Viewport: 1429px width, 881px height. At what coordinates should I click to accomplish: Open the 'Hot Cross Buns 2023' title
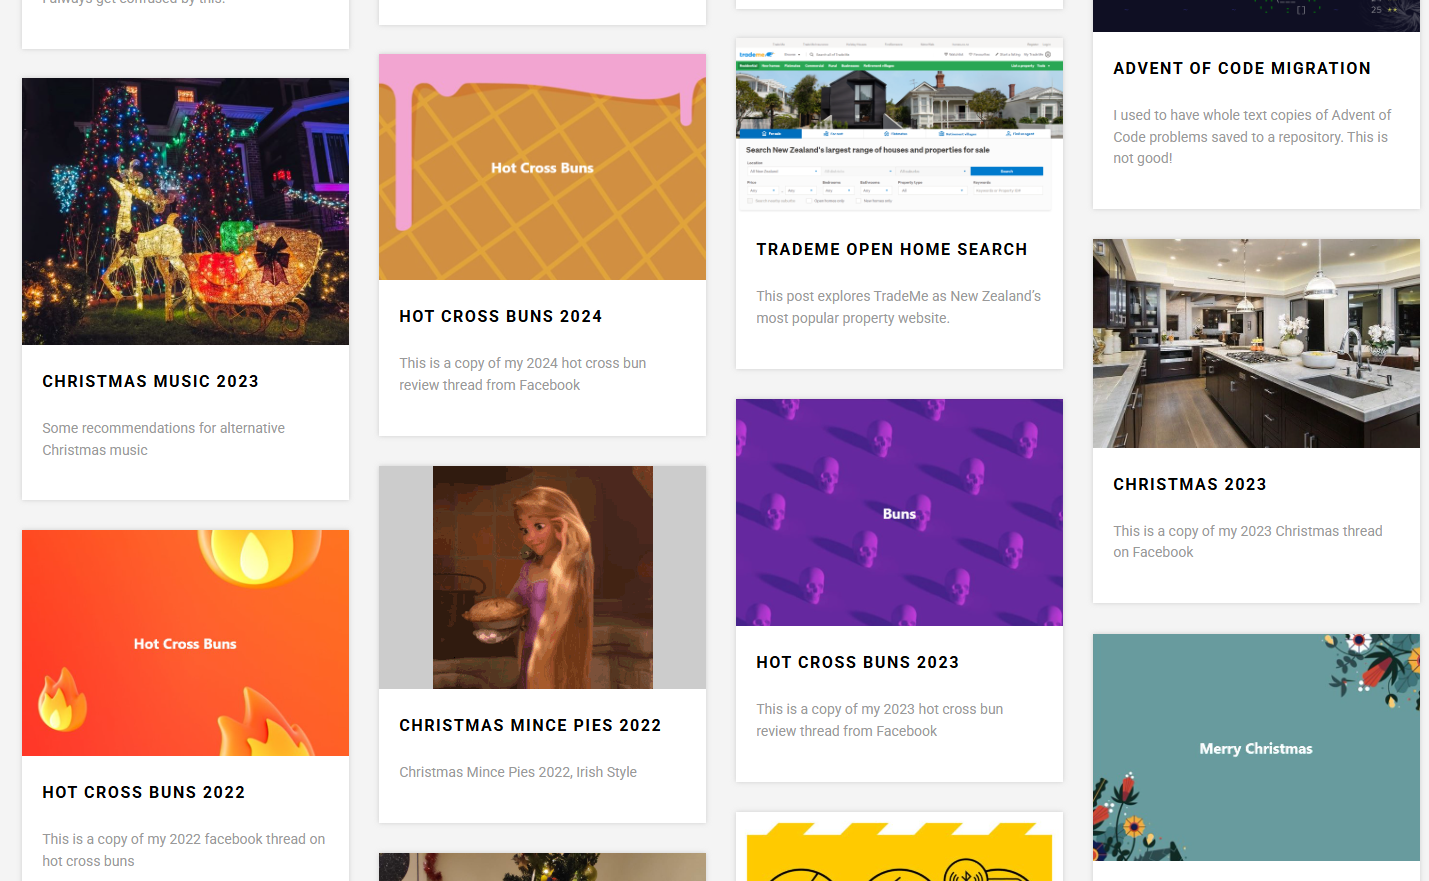pyautogui.click(x=857, y=662)
